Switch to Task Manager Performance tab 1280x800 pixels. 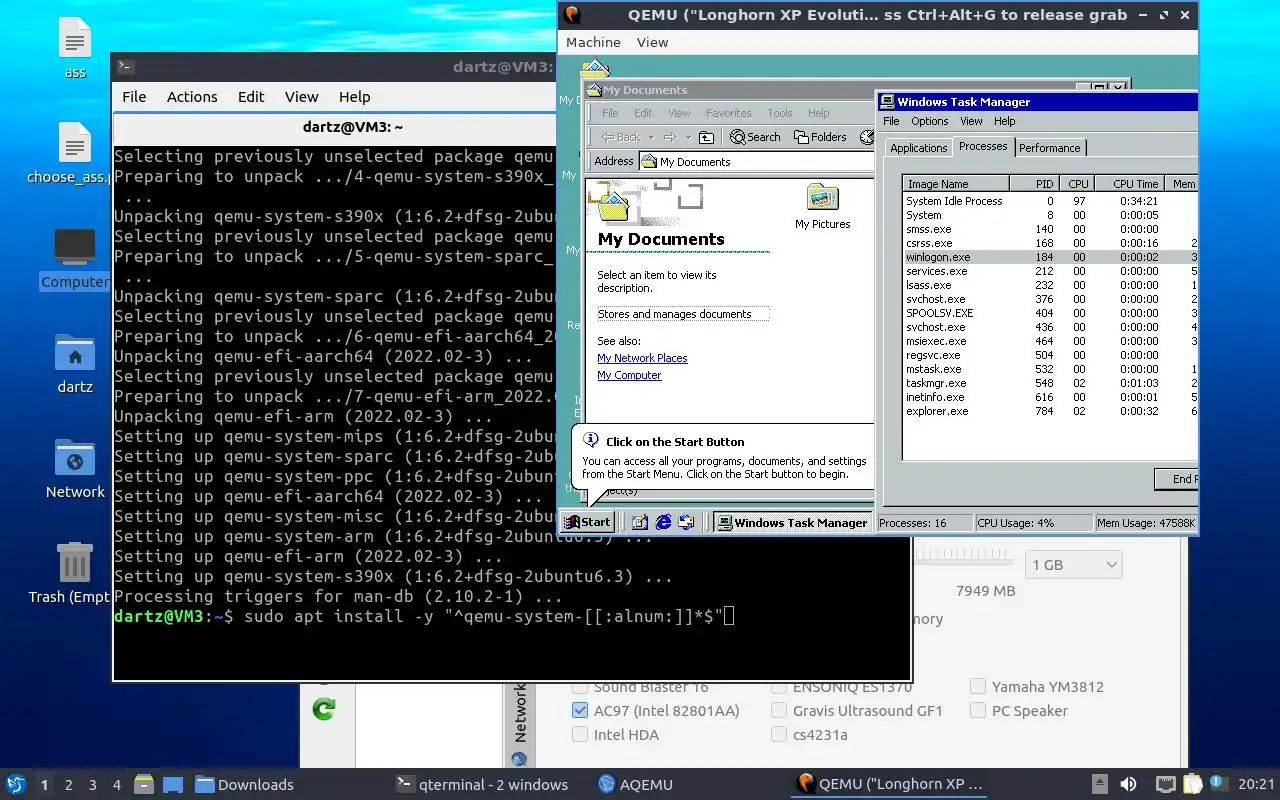1049,148
